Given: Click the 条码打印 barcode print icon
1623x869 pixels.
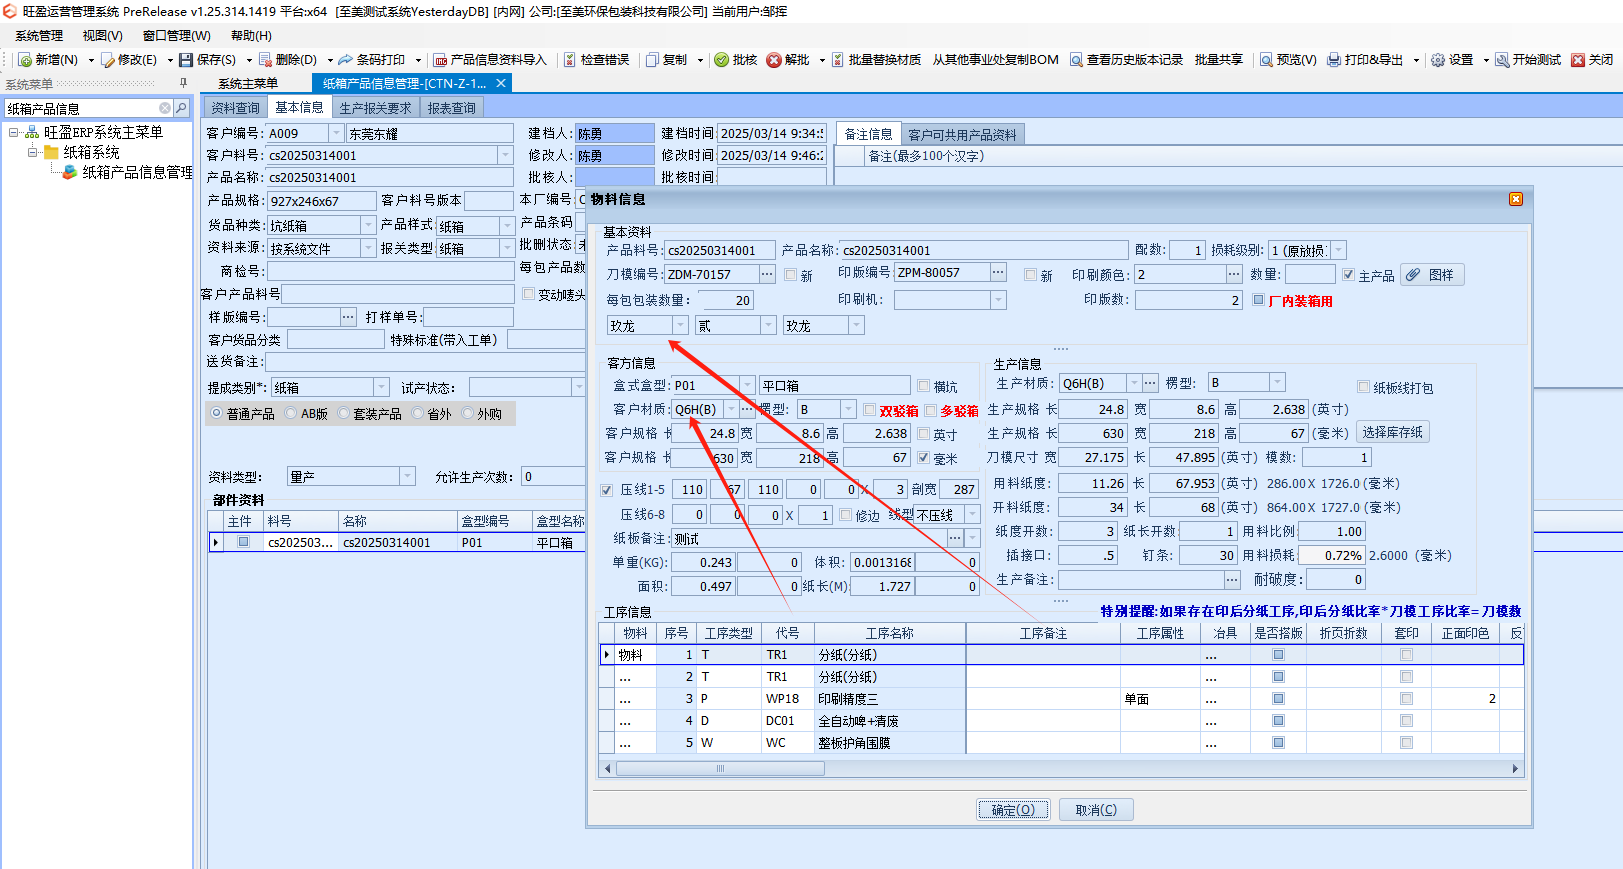Looking at the screenshot, I should (x=346, y=60).
